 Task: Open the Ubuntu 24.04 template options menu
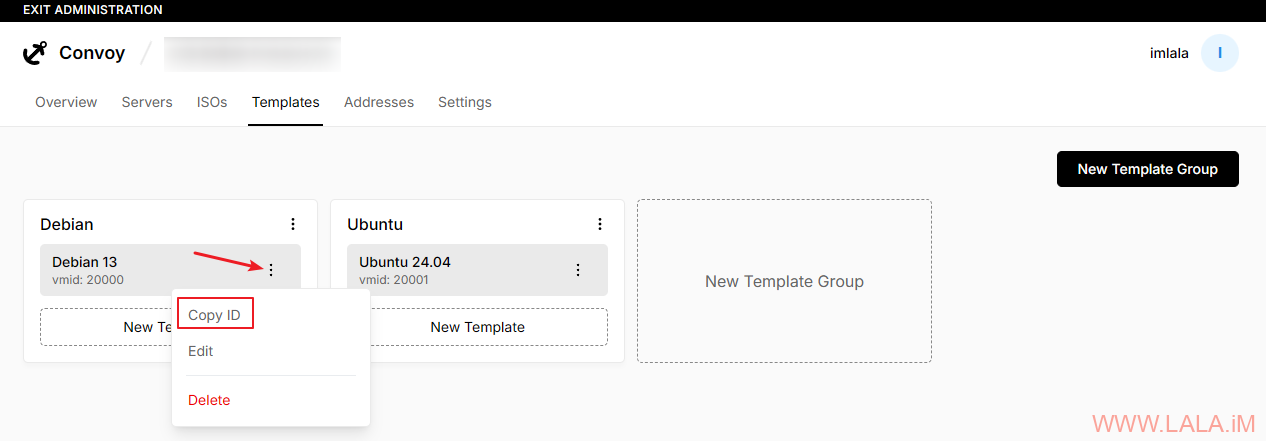pos(578,270)
